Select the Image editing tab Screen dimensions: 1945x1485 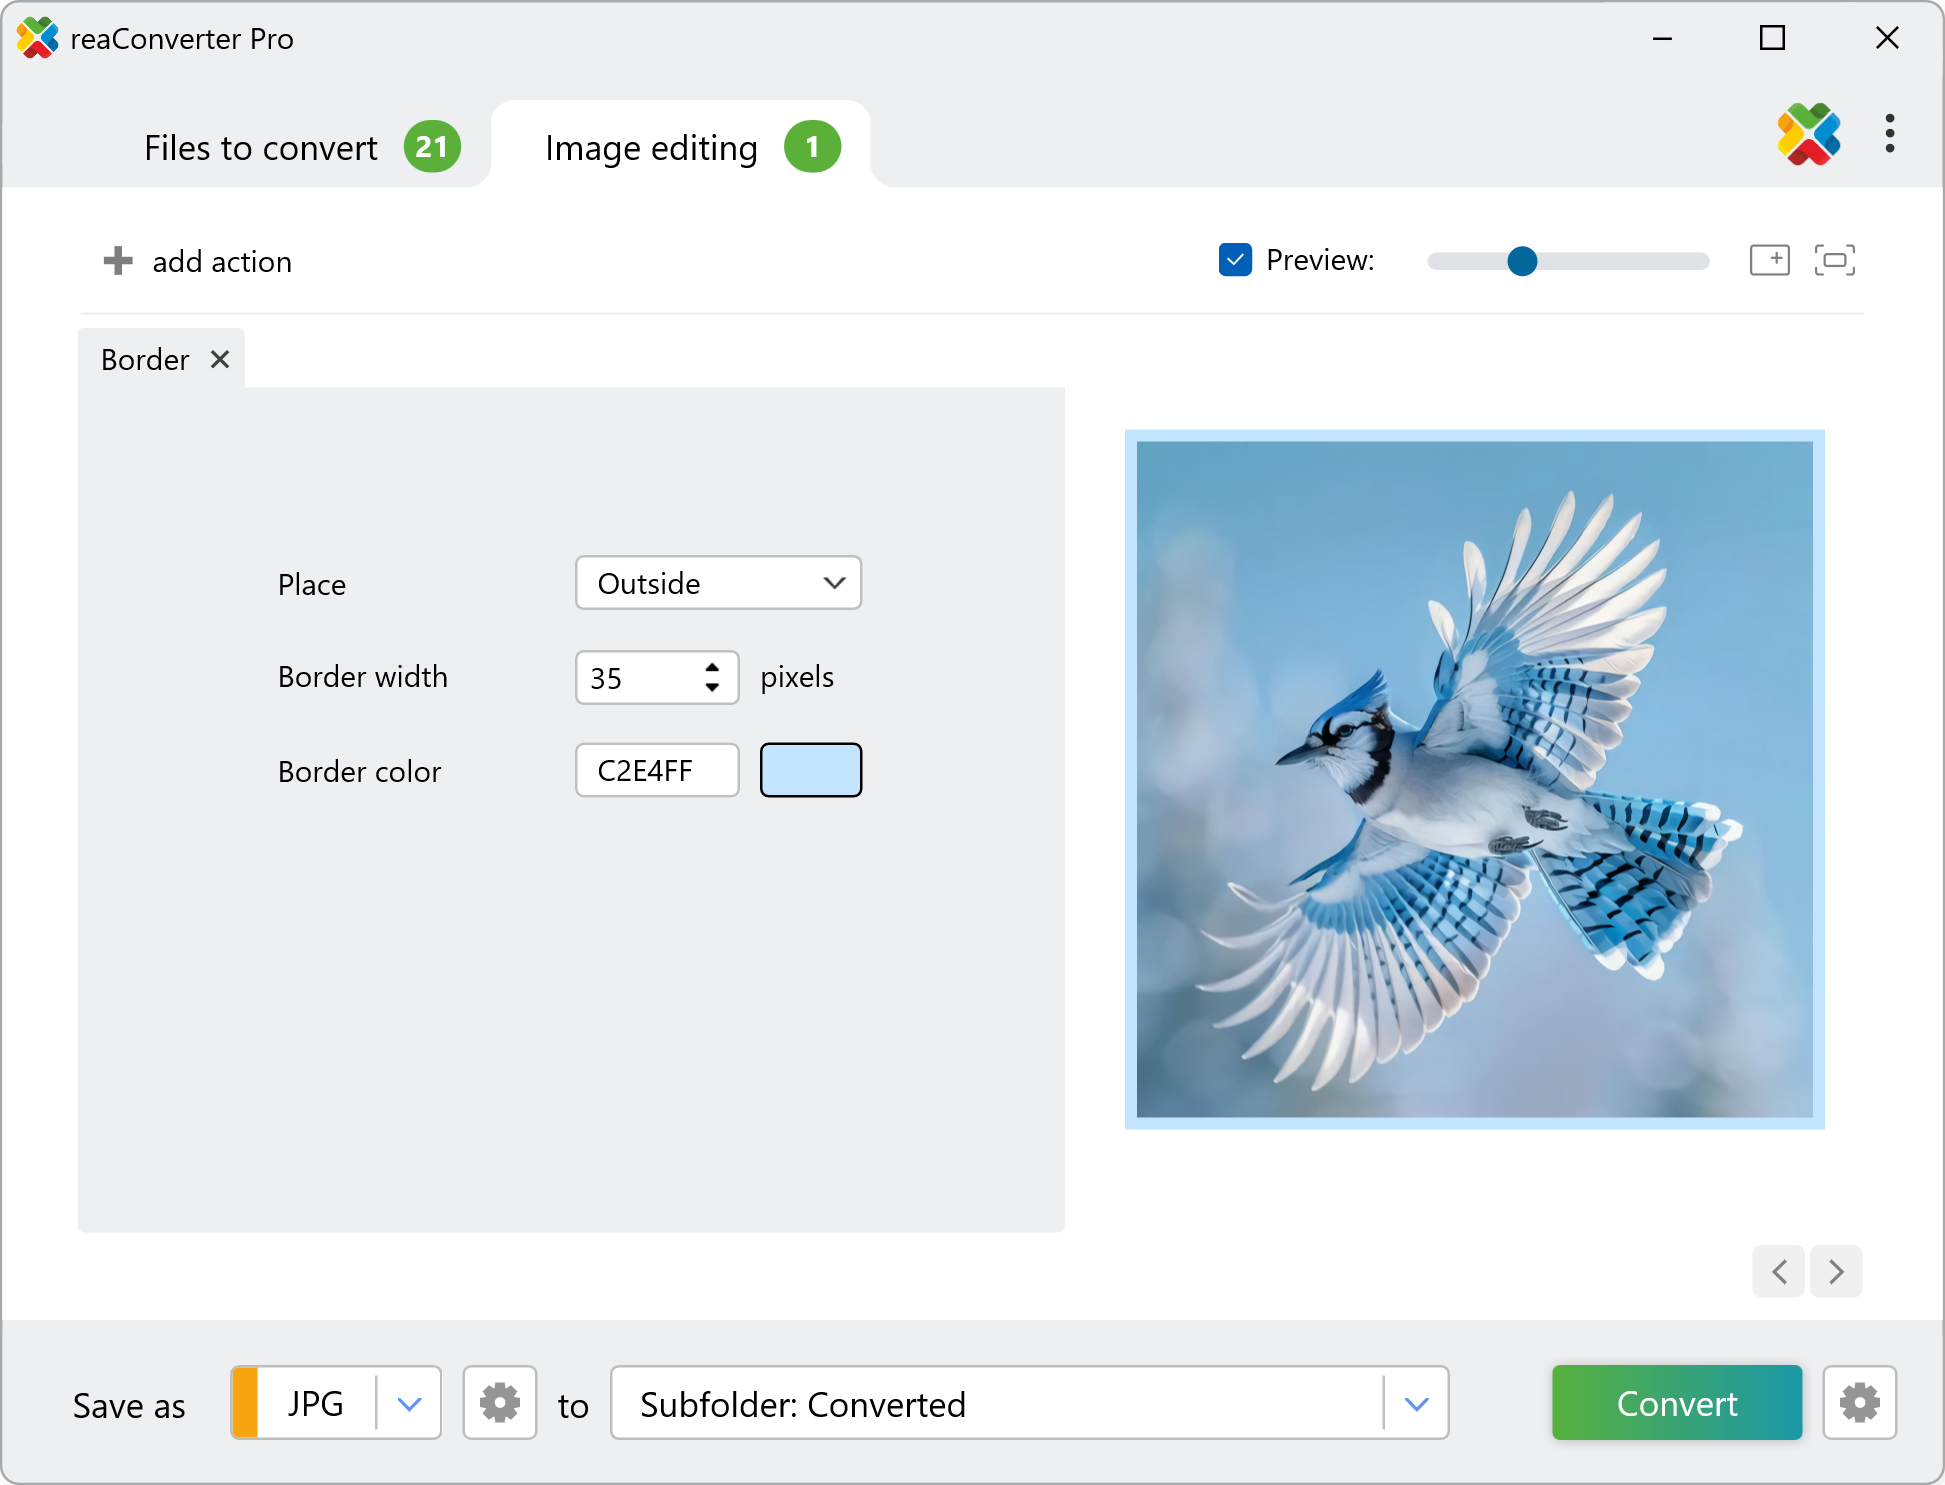click(651, 148)
